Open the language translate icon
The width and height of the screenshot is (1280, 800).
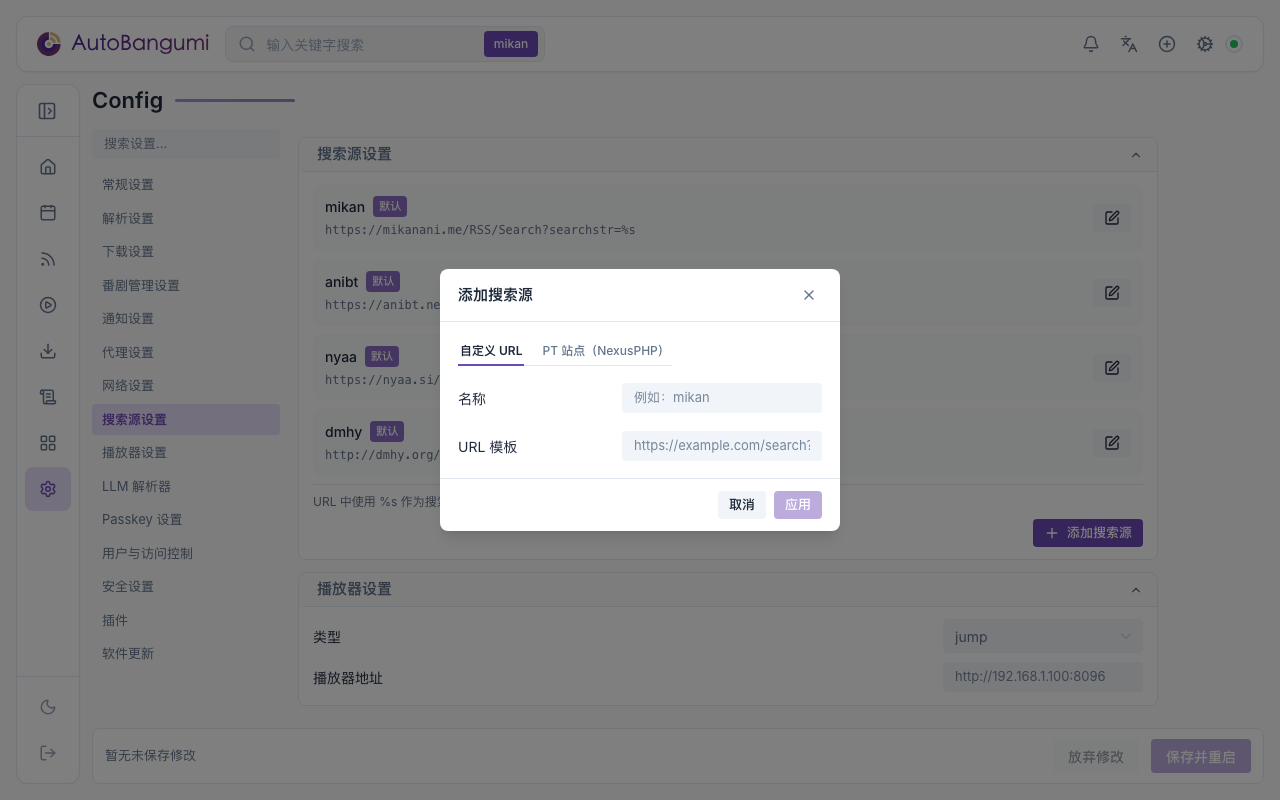tap(1129, 44)
